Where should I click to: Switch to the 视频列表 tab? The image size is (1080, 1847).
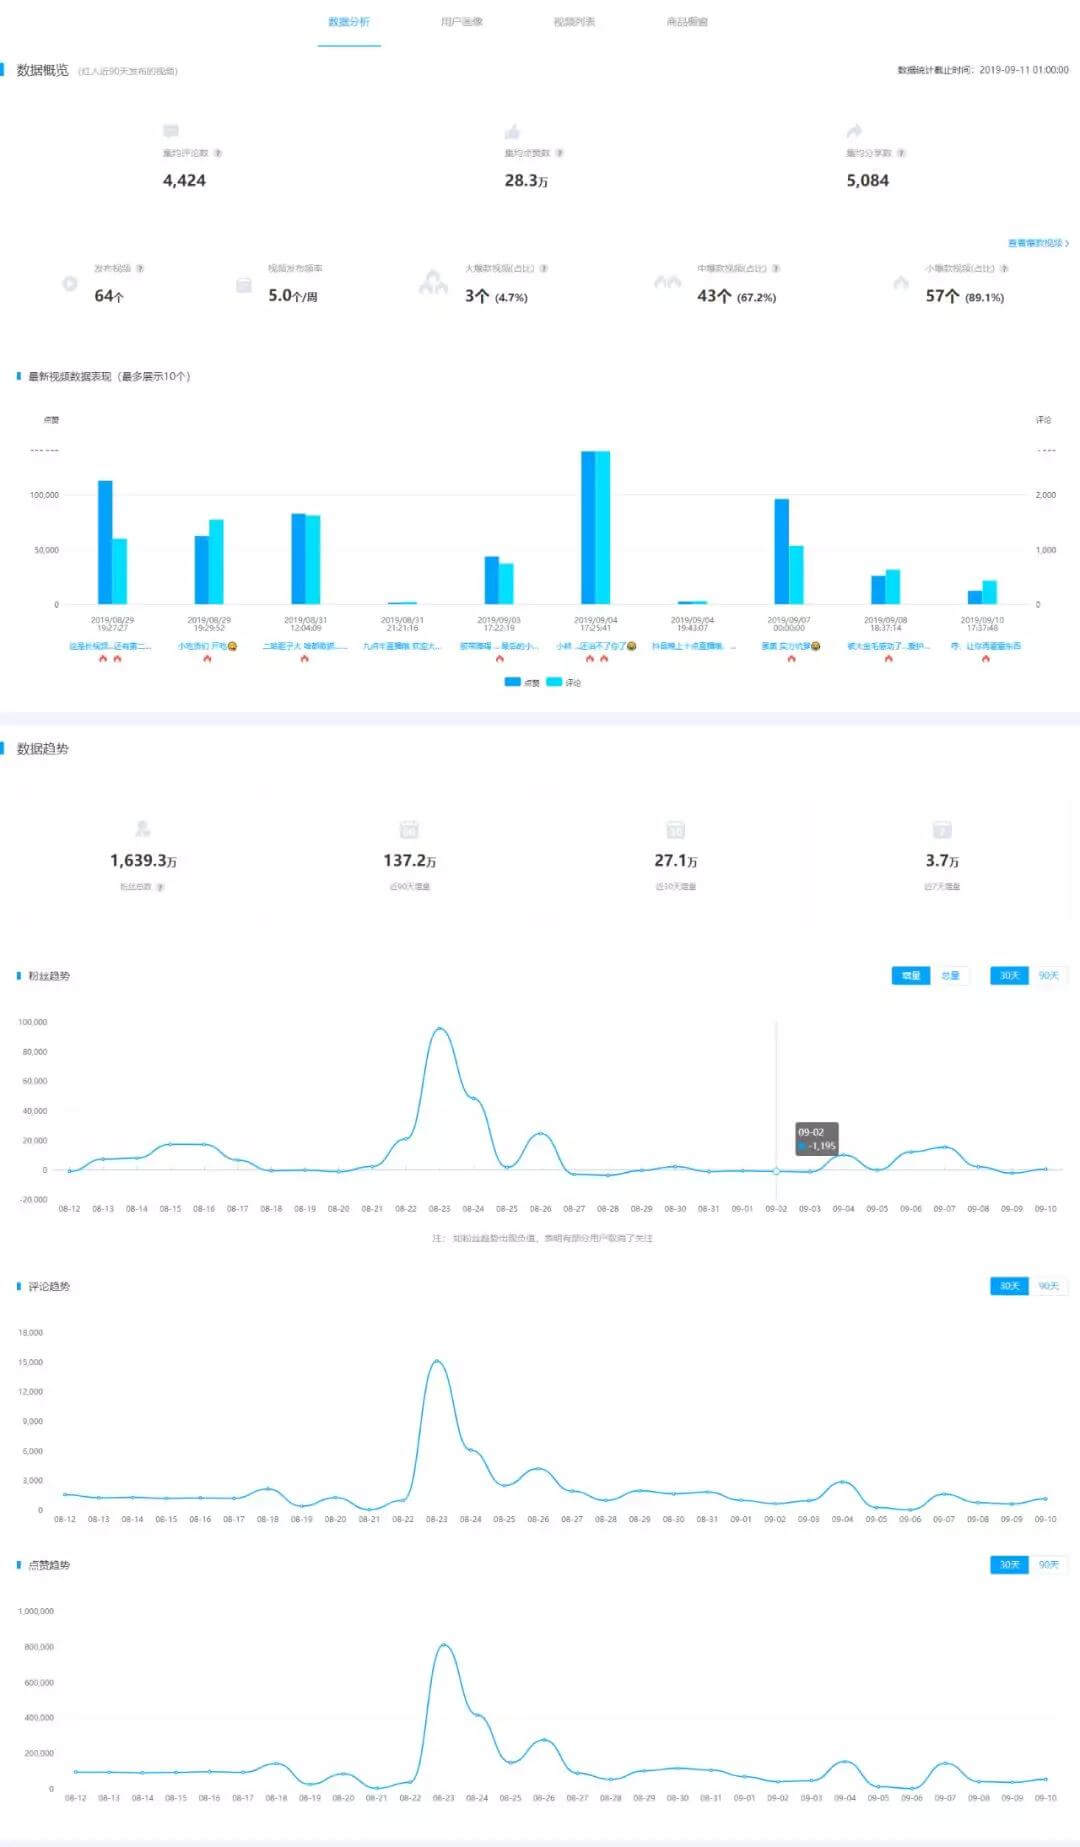click(x=574, y=22)
